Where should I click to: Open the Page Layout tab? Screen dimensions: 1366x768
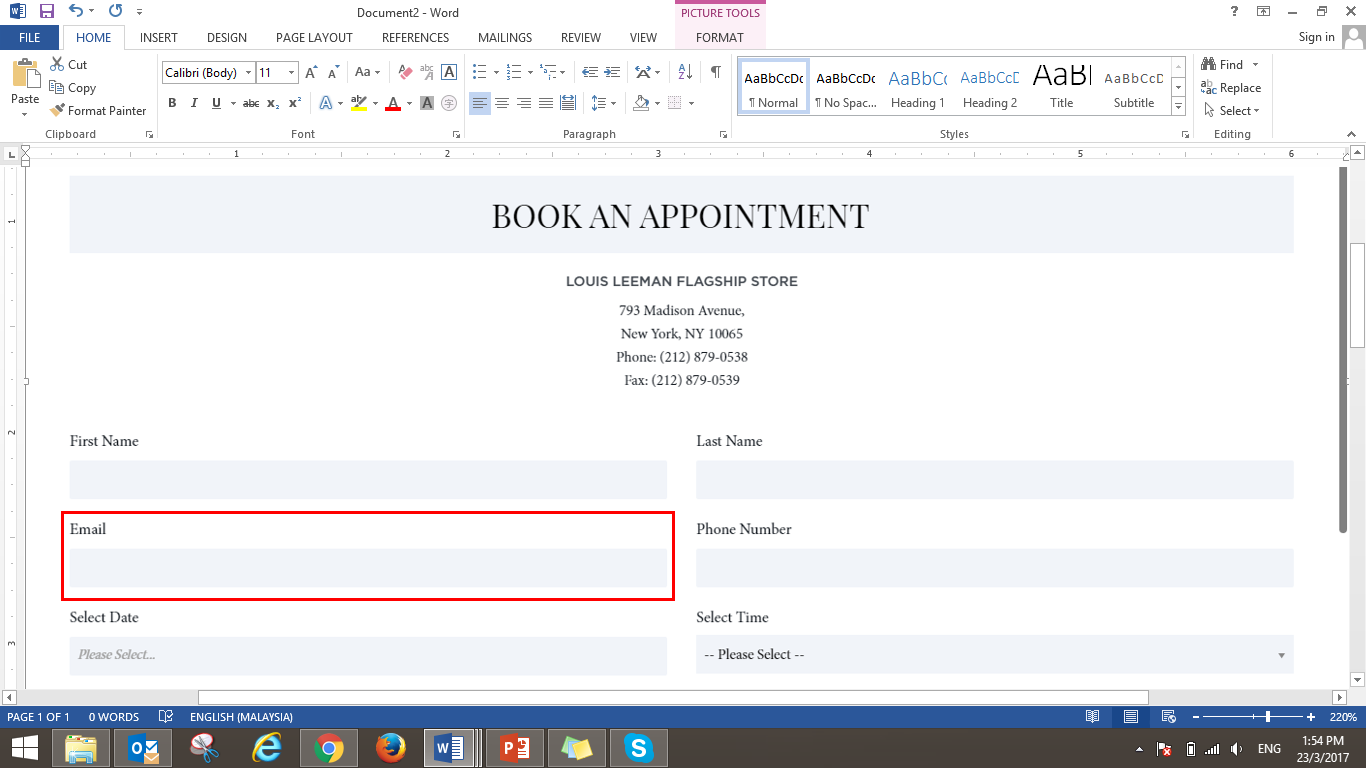pyautogui.click(x=314, y=38)
